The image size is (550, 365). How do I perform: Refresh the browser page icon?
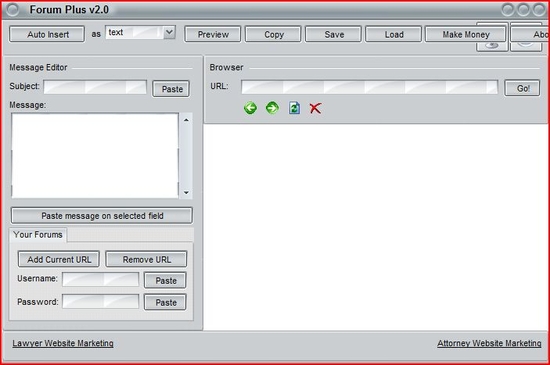(x=294, y=108)
